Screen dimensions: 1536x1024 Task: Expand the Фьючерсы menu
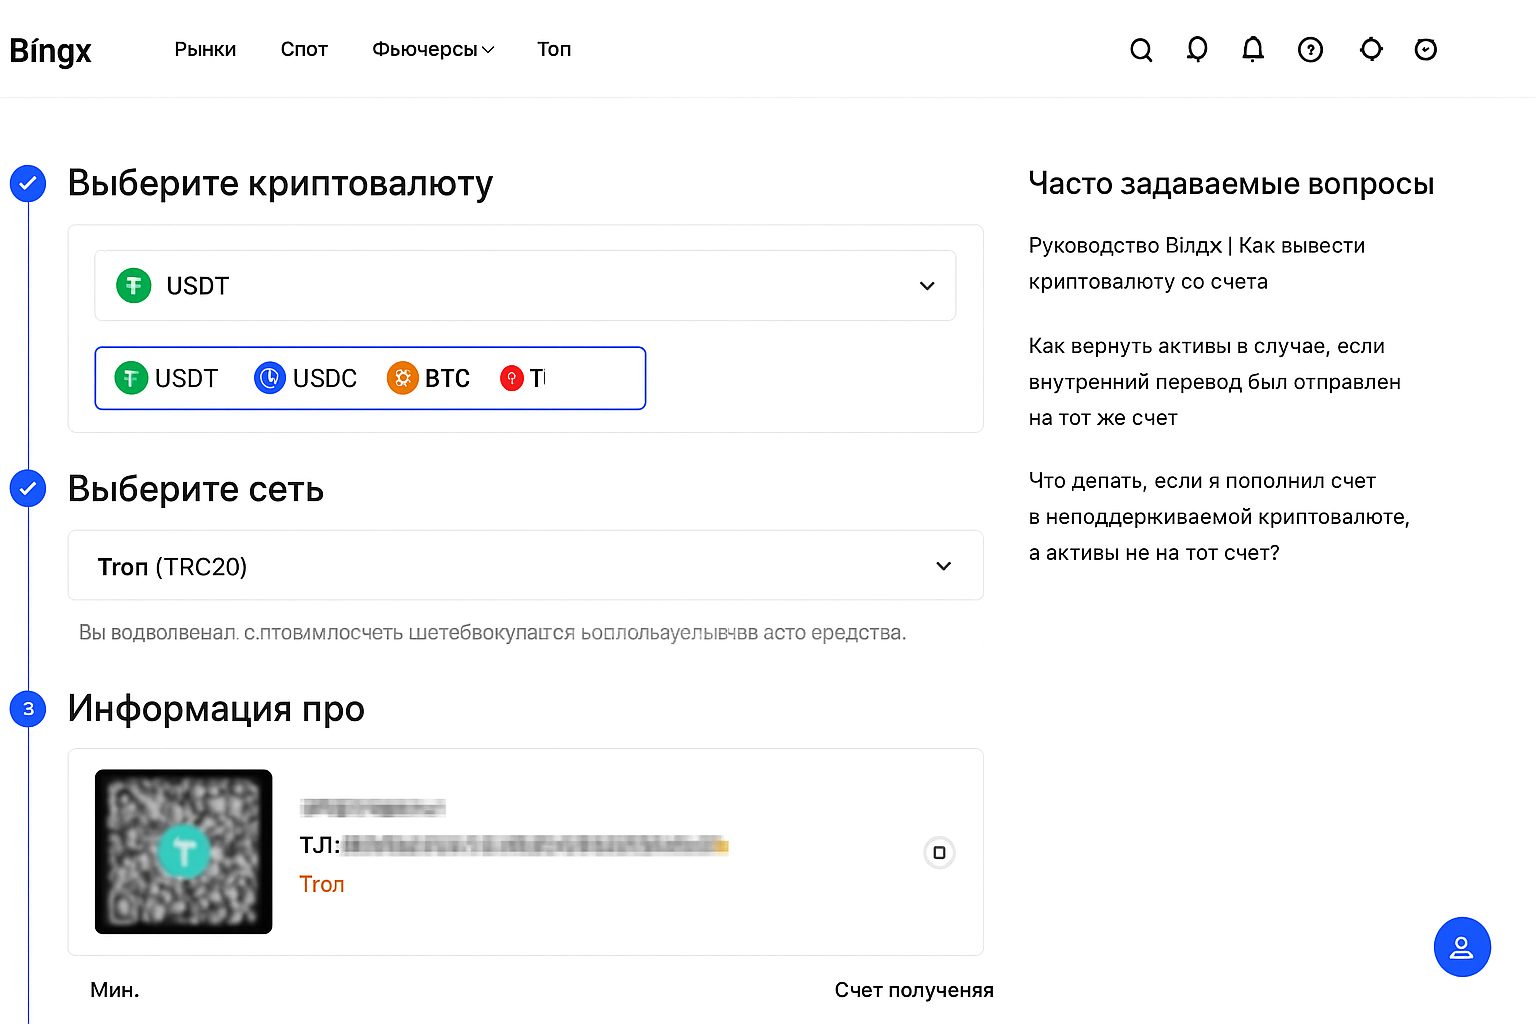[x=433, y=49]
